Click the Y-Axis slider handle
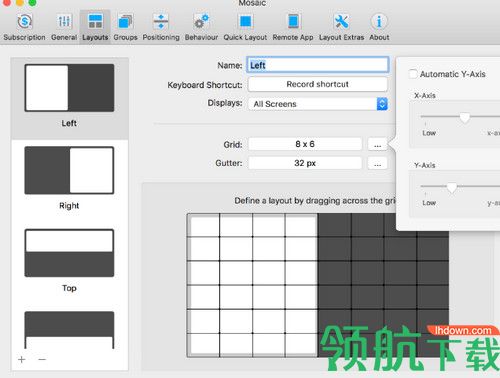500x378 pixels. pos(452,187)
